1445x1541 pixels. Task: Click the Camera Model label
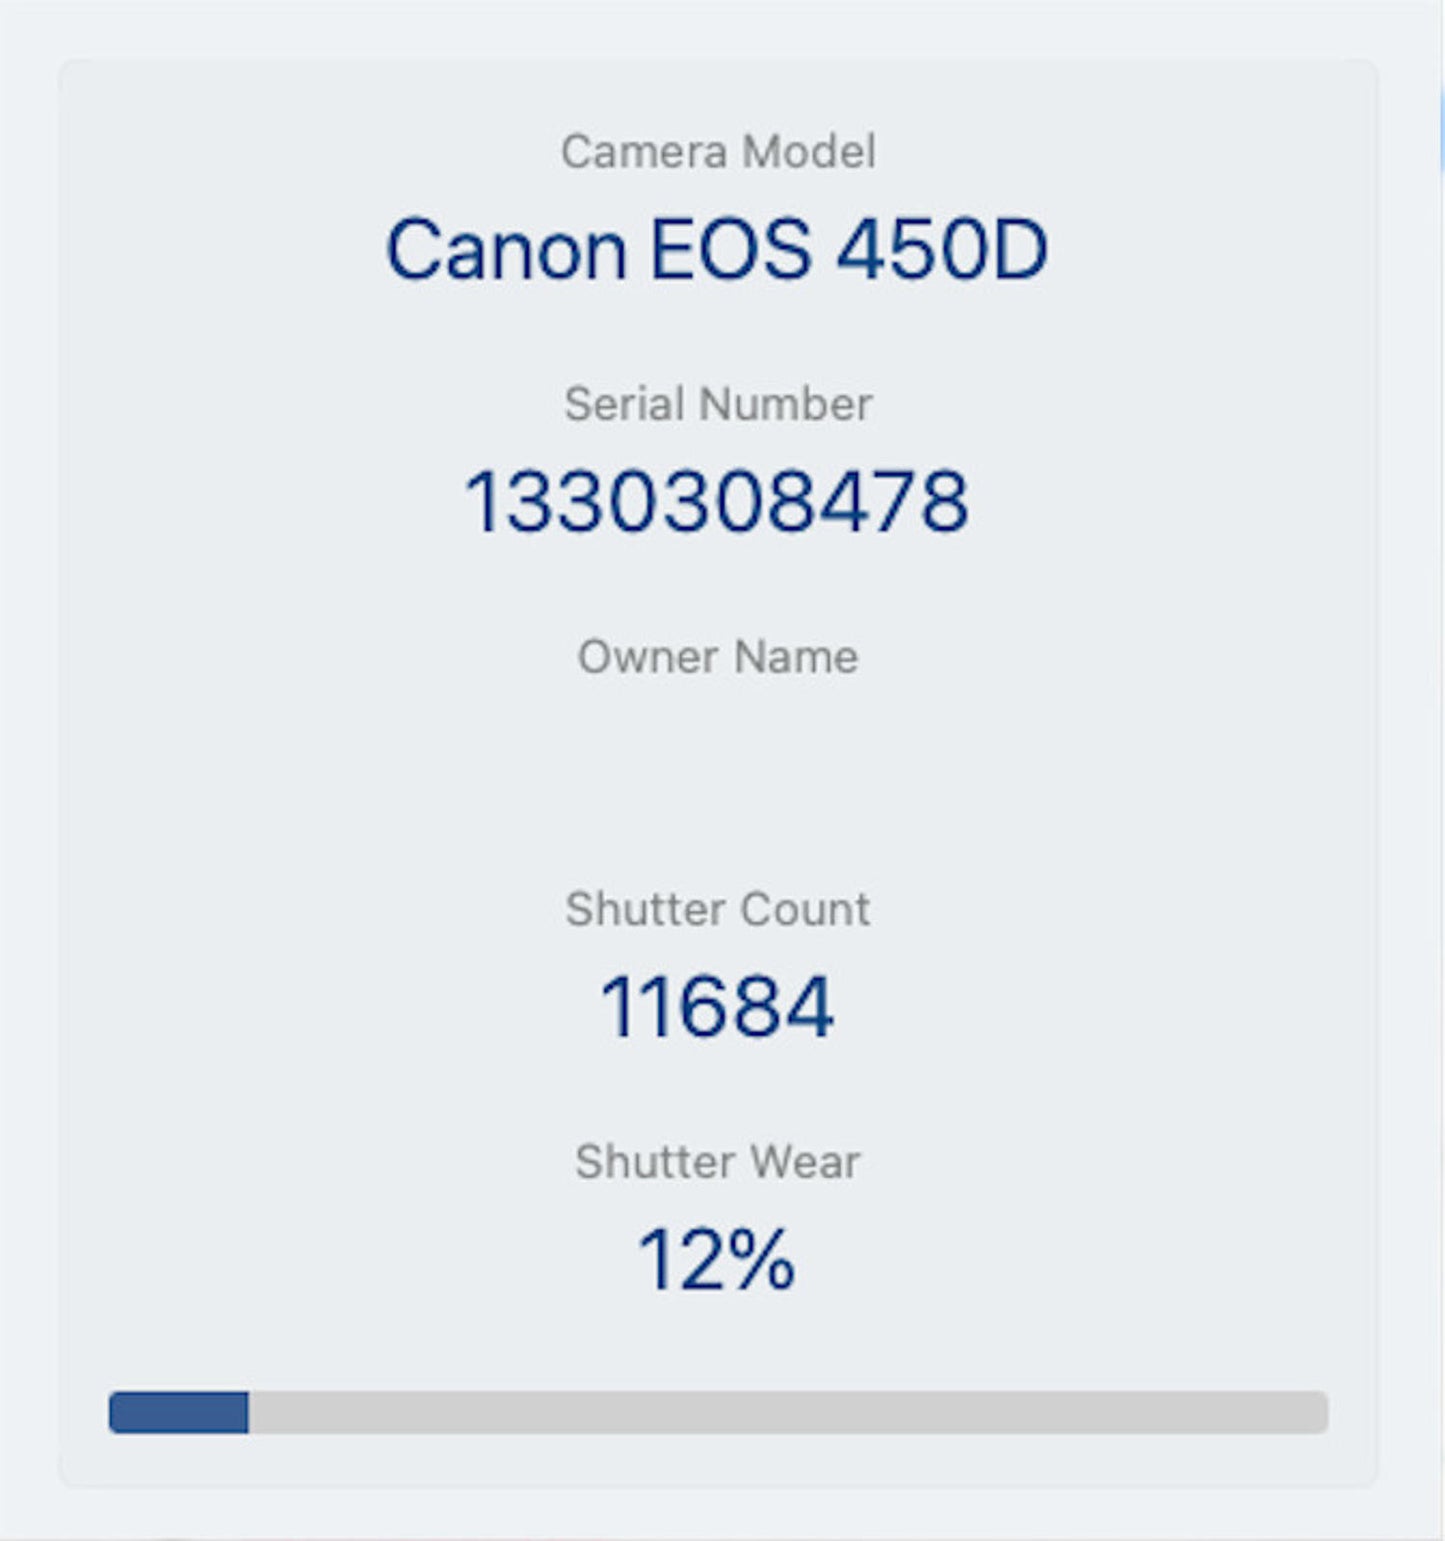point(718,152)
